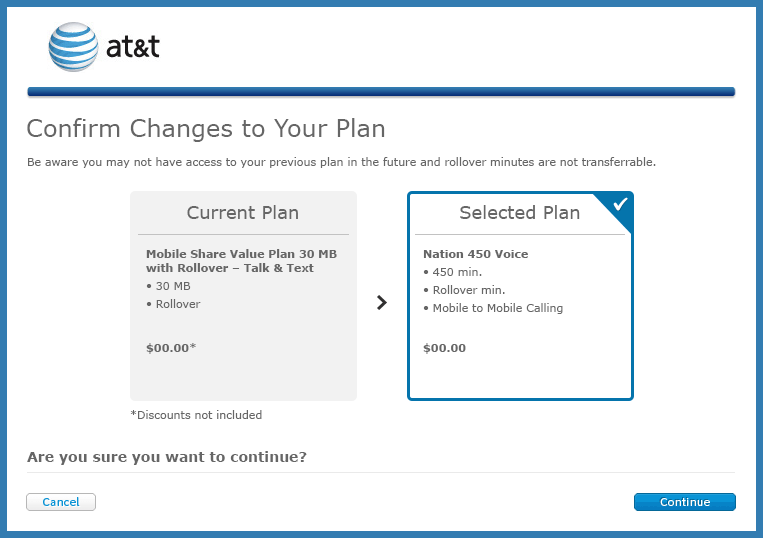Click the Nation 450 Voice plan title
The image size is (763, 538).
point(475,254)
